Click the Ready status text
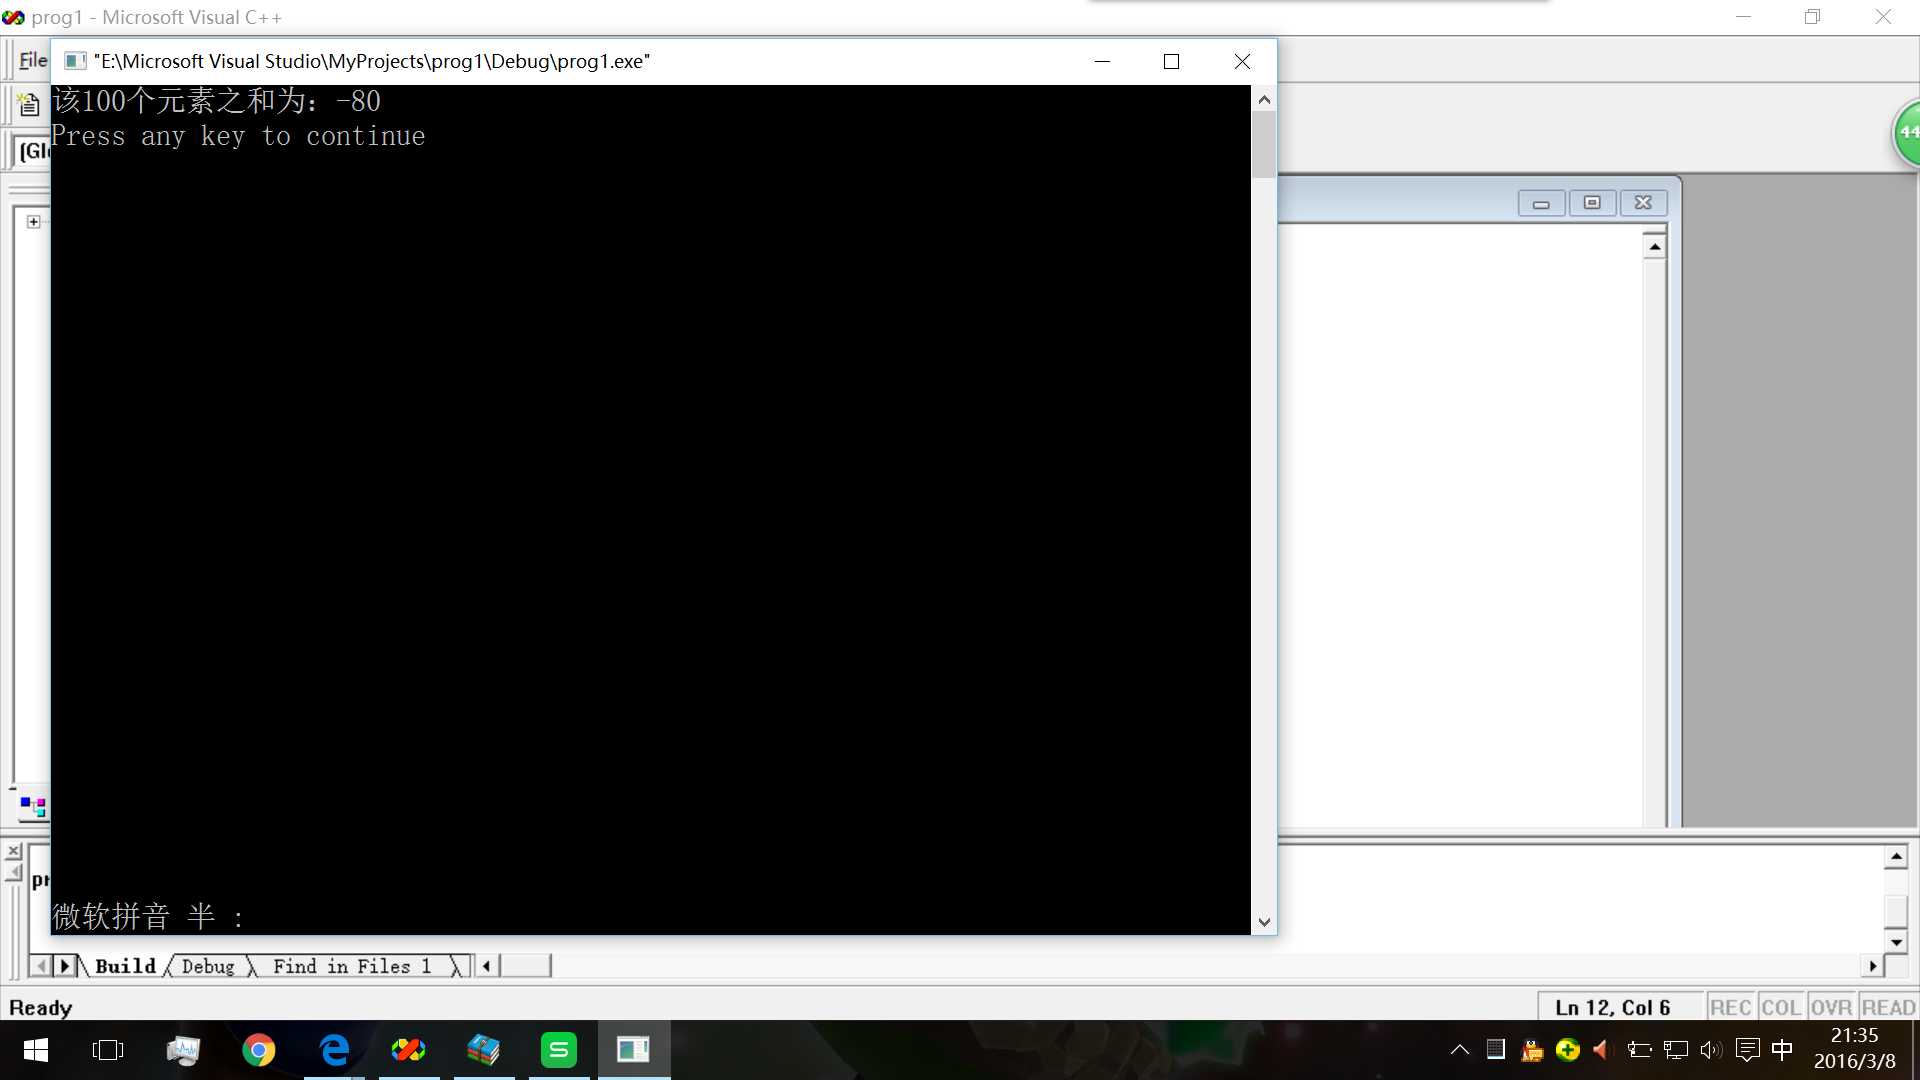This screenshot has height=1080, width=1920. coord(41,1007)
